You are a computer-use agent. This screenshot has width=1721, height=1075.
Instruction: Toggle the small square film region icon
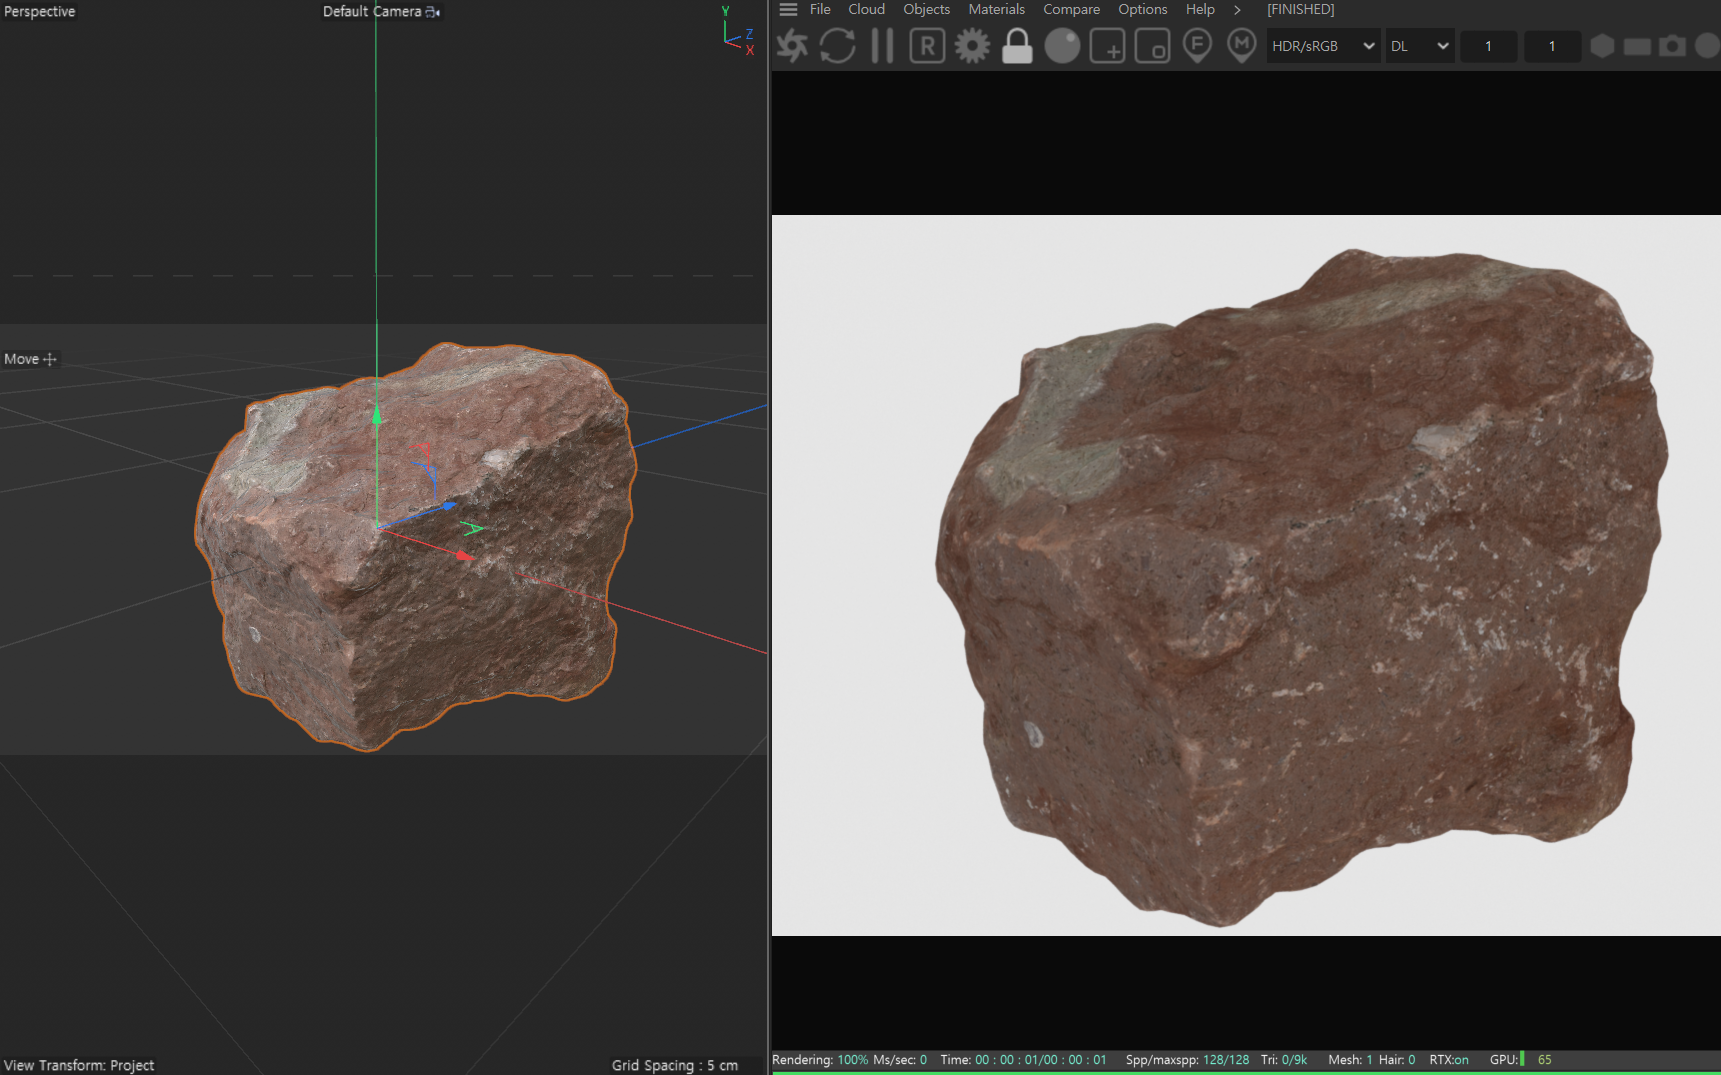pyautogui.click(x=1152, y=46)
